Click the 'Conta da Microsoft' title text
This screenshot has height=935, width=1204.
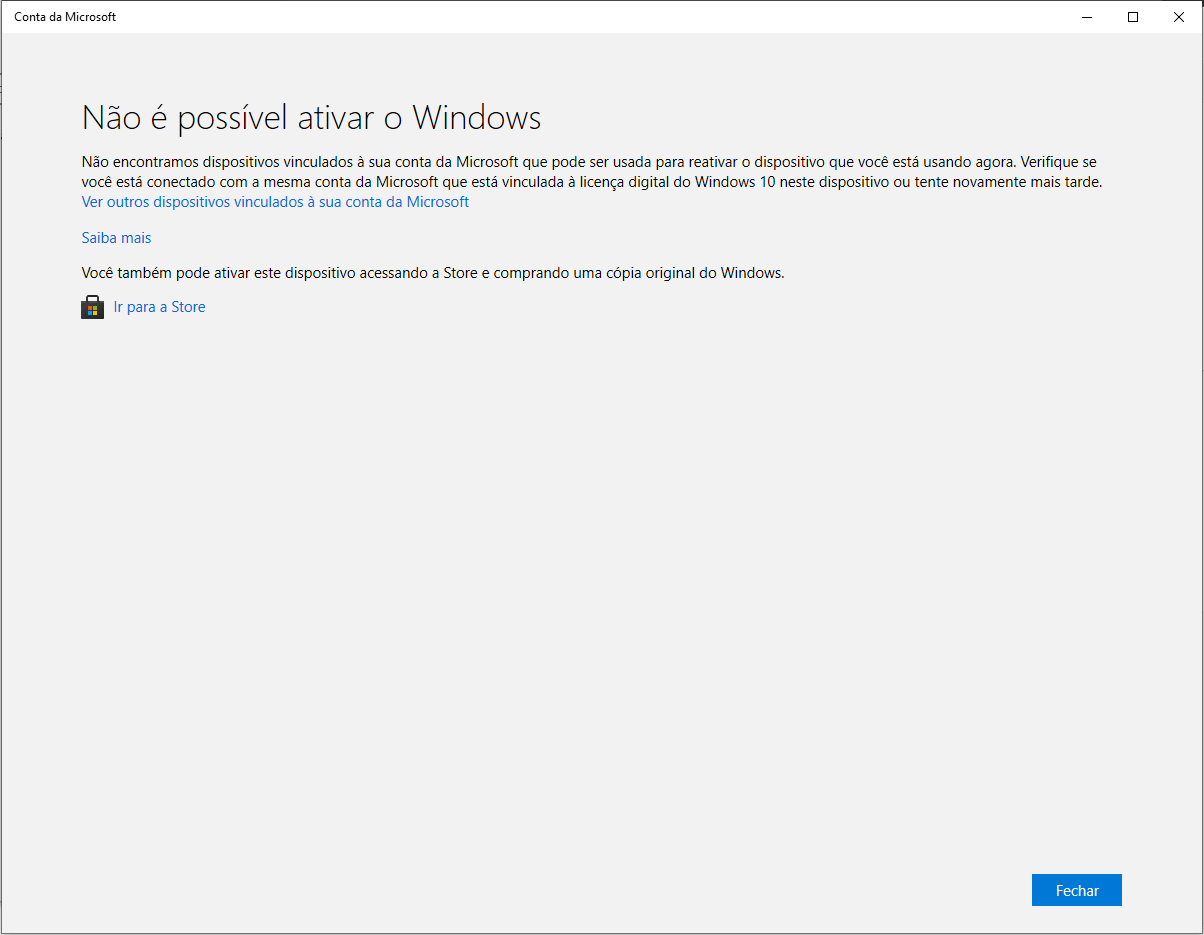click(65, 17)
